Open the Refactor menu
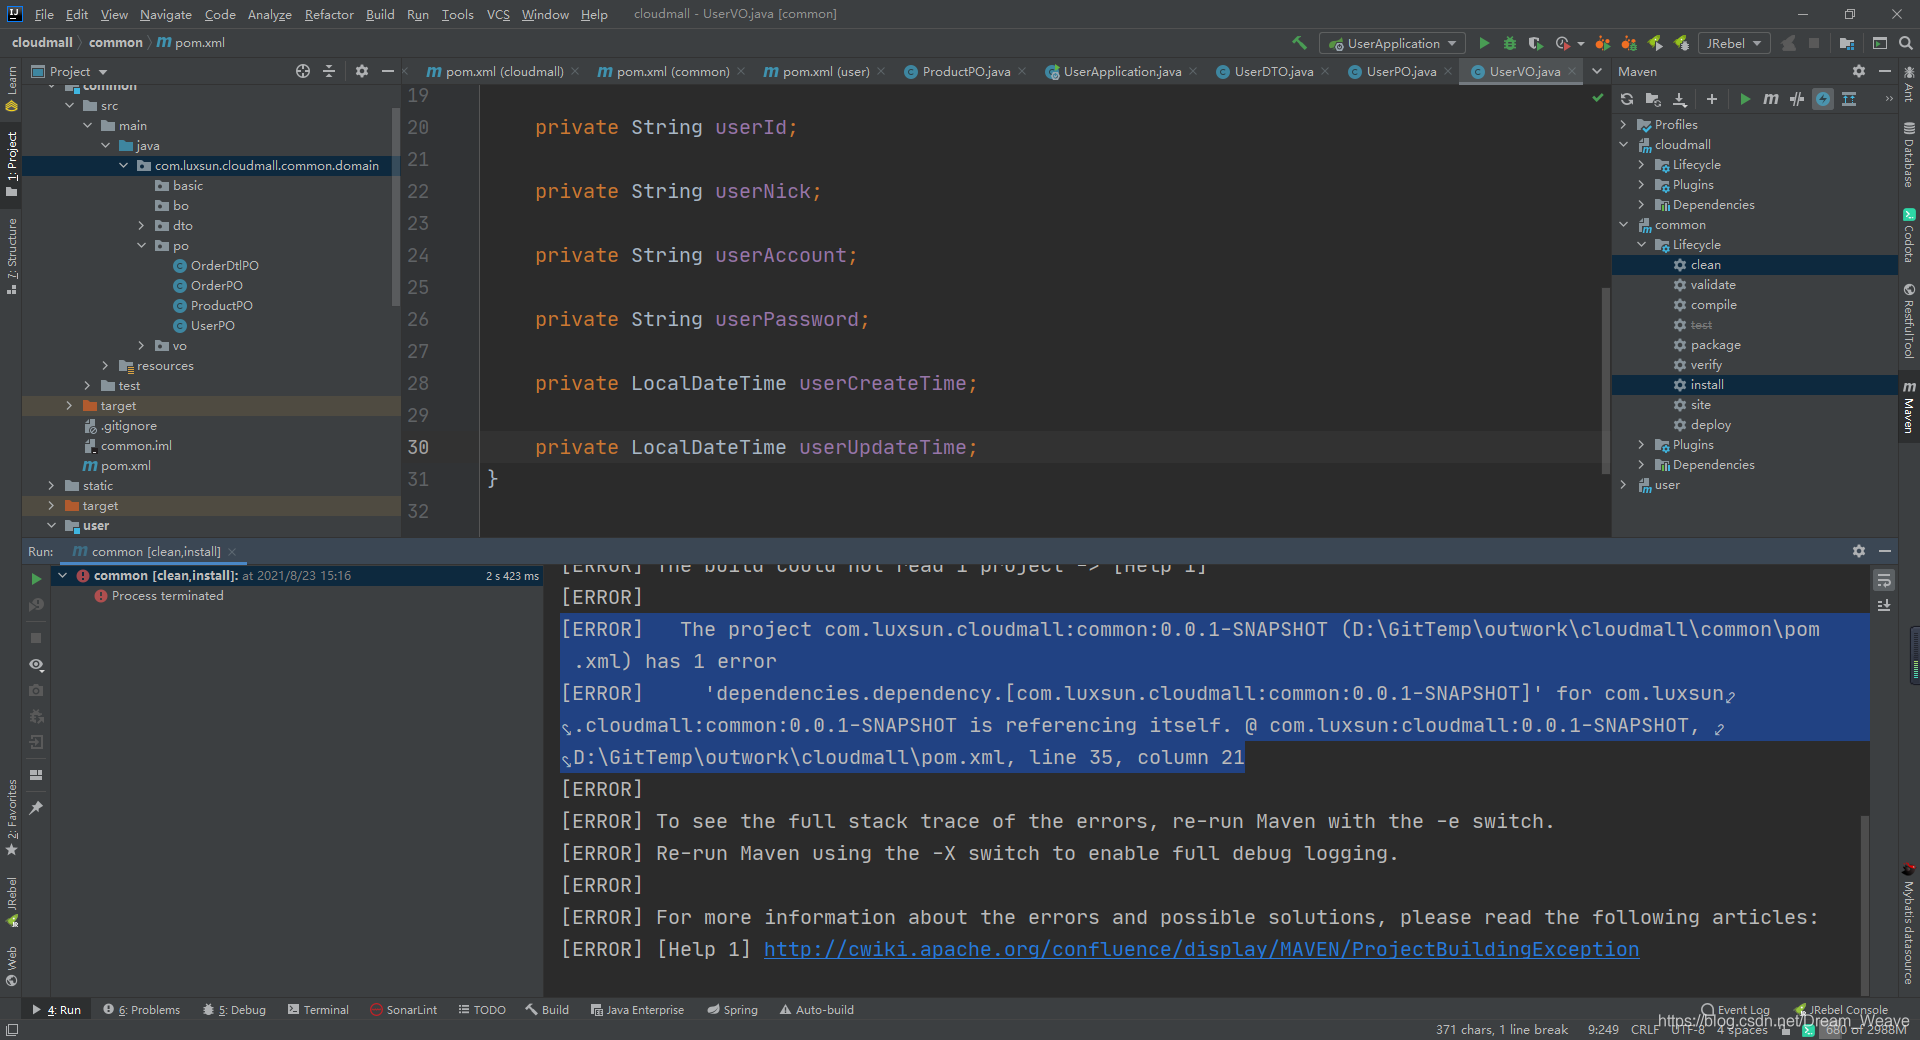 coord(329,14)
